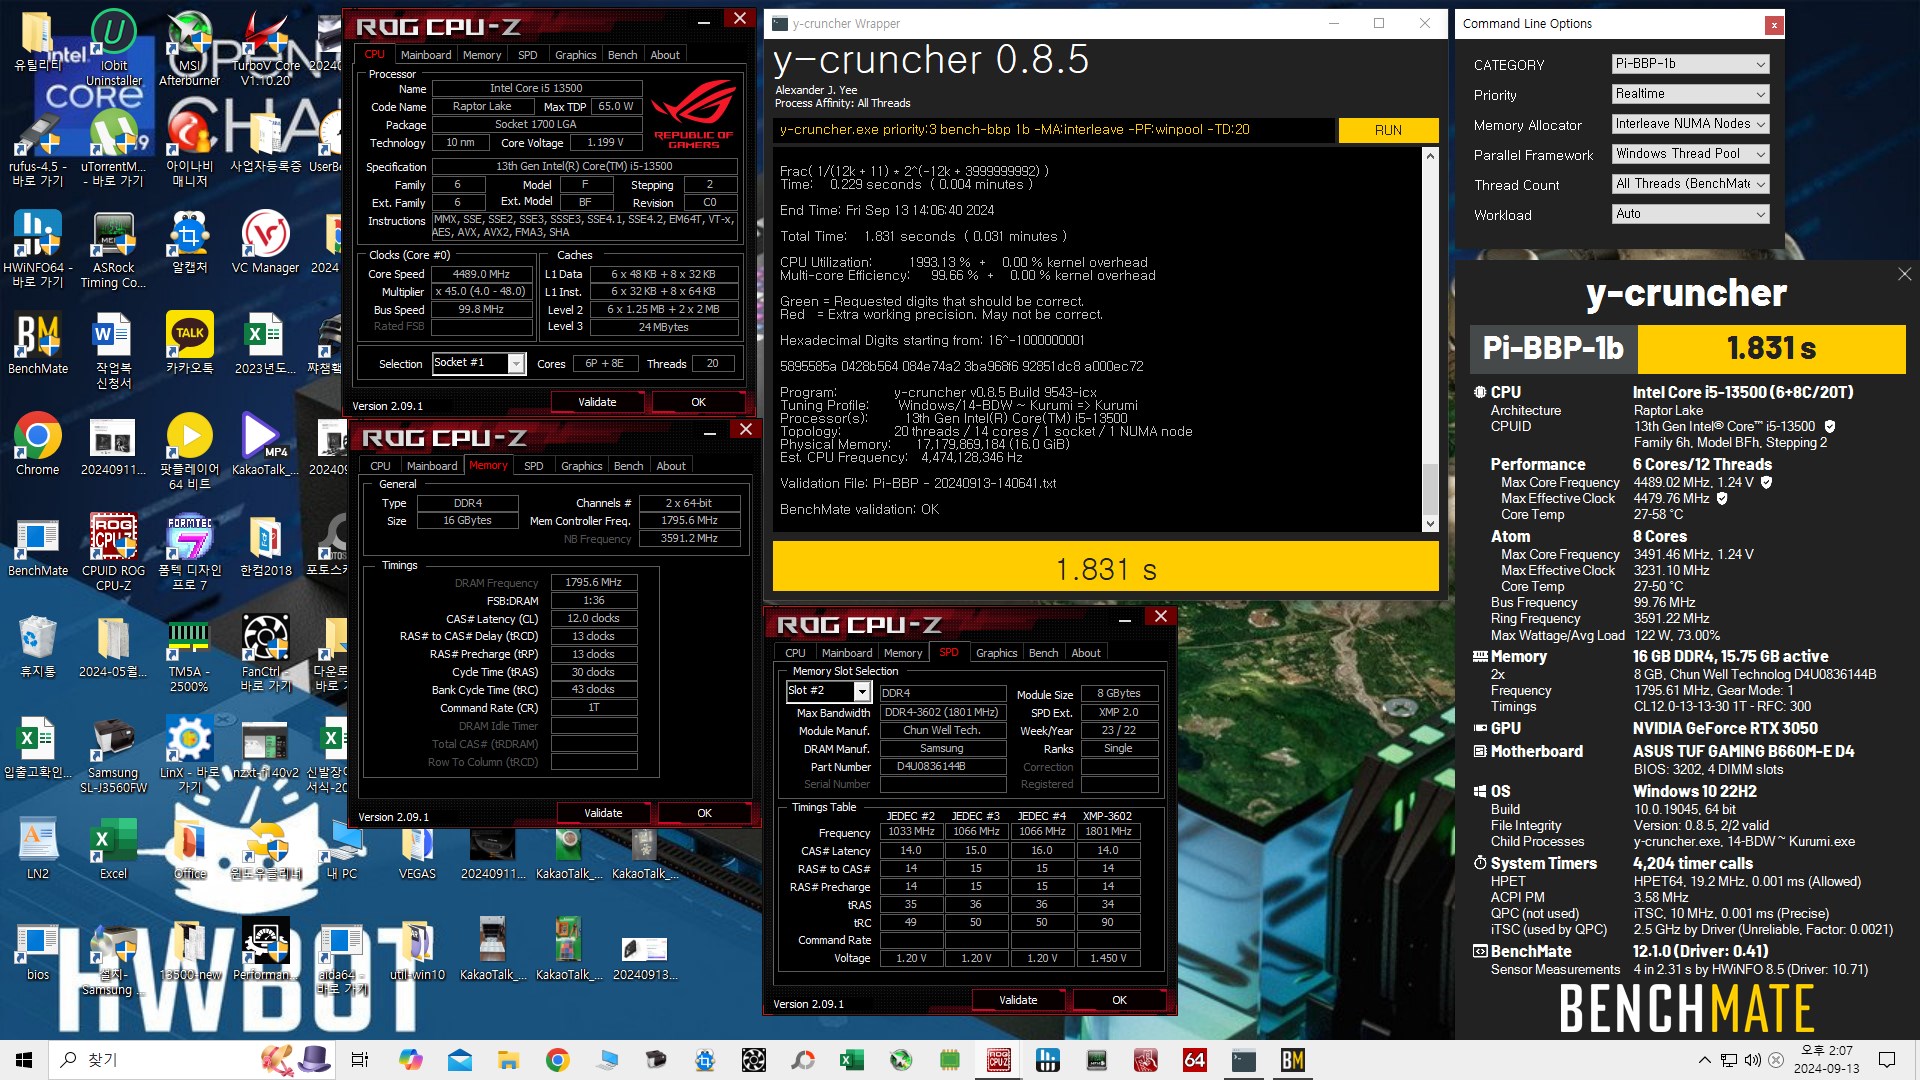This screenshot has height=1080, width=1920.
Task: Switch to CPU tab in SPD CPU-Z window
Action: coord(795,653)
